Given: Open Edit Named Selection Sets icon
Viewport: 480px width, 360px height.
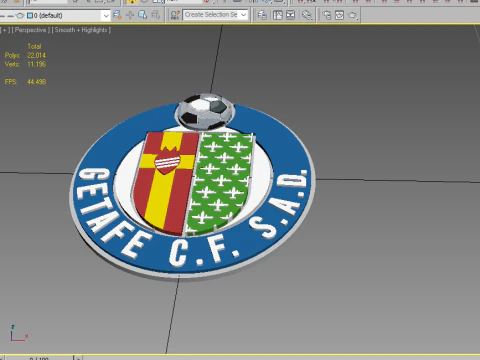Looking at the screenshot, I should click(x=175, y=15).
